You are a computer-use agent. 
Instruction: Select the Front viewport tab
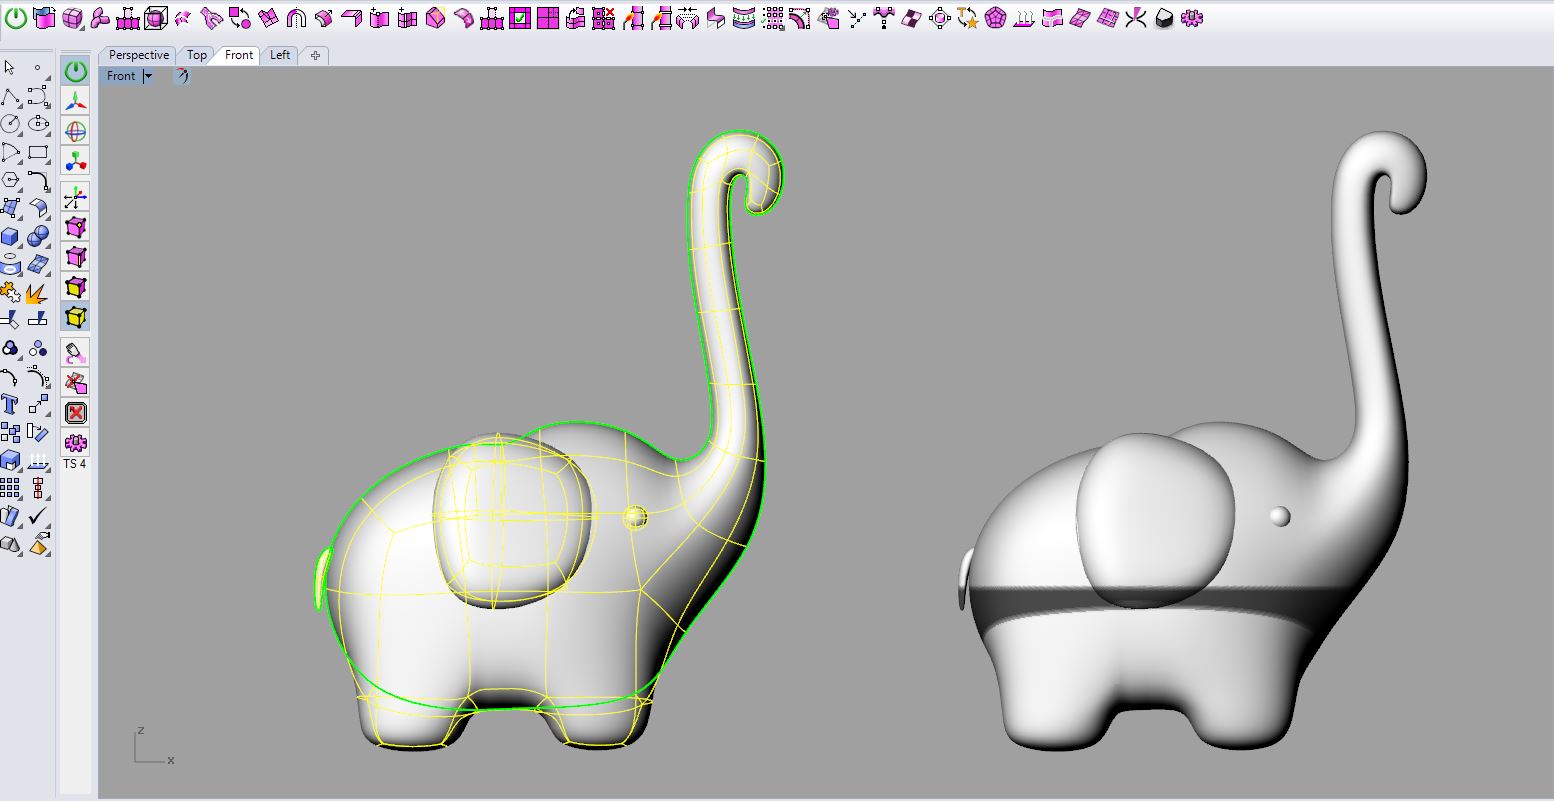[239, 55]
